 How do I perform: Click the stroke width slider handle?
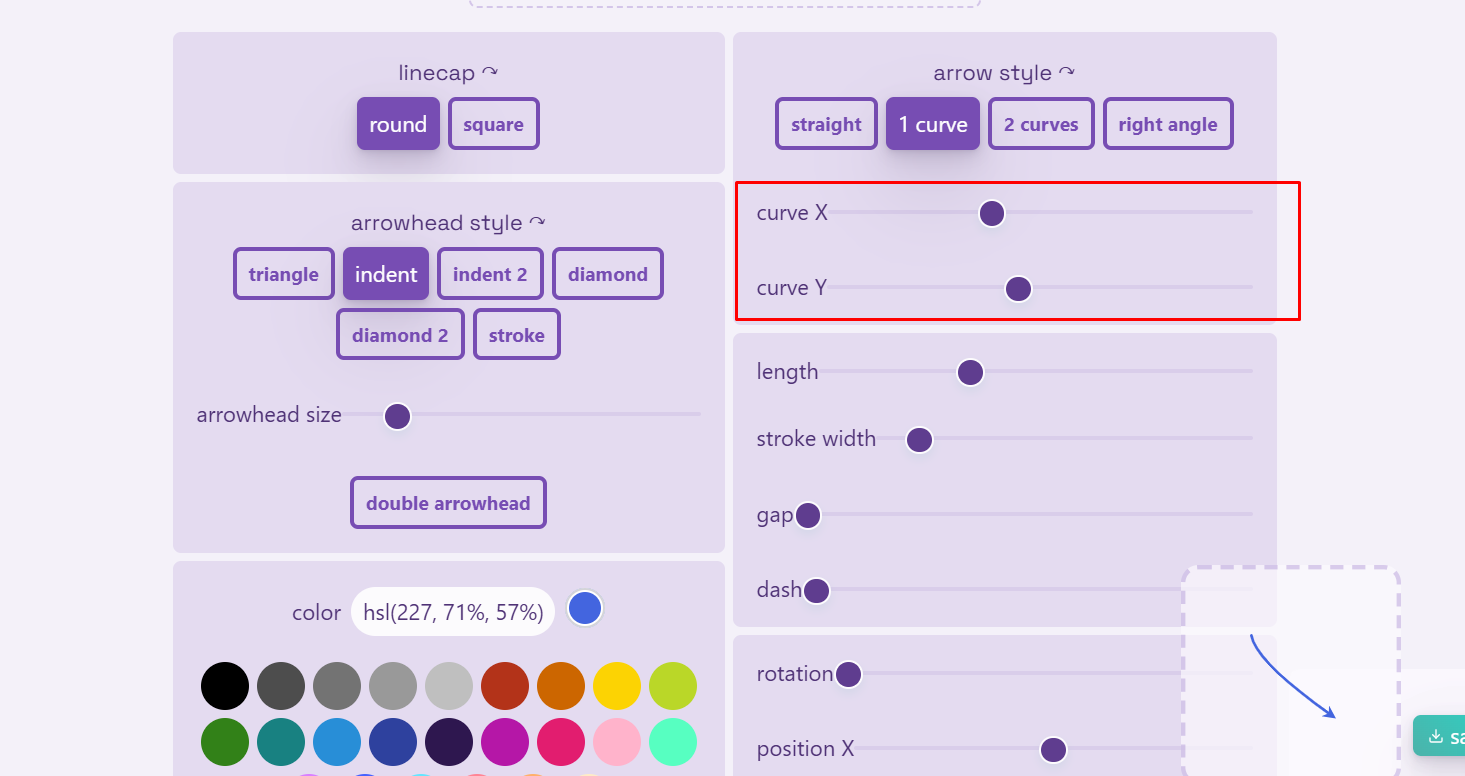(x=919, y=440)
